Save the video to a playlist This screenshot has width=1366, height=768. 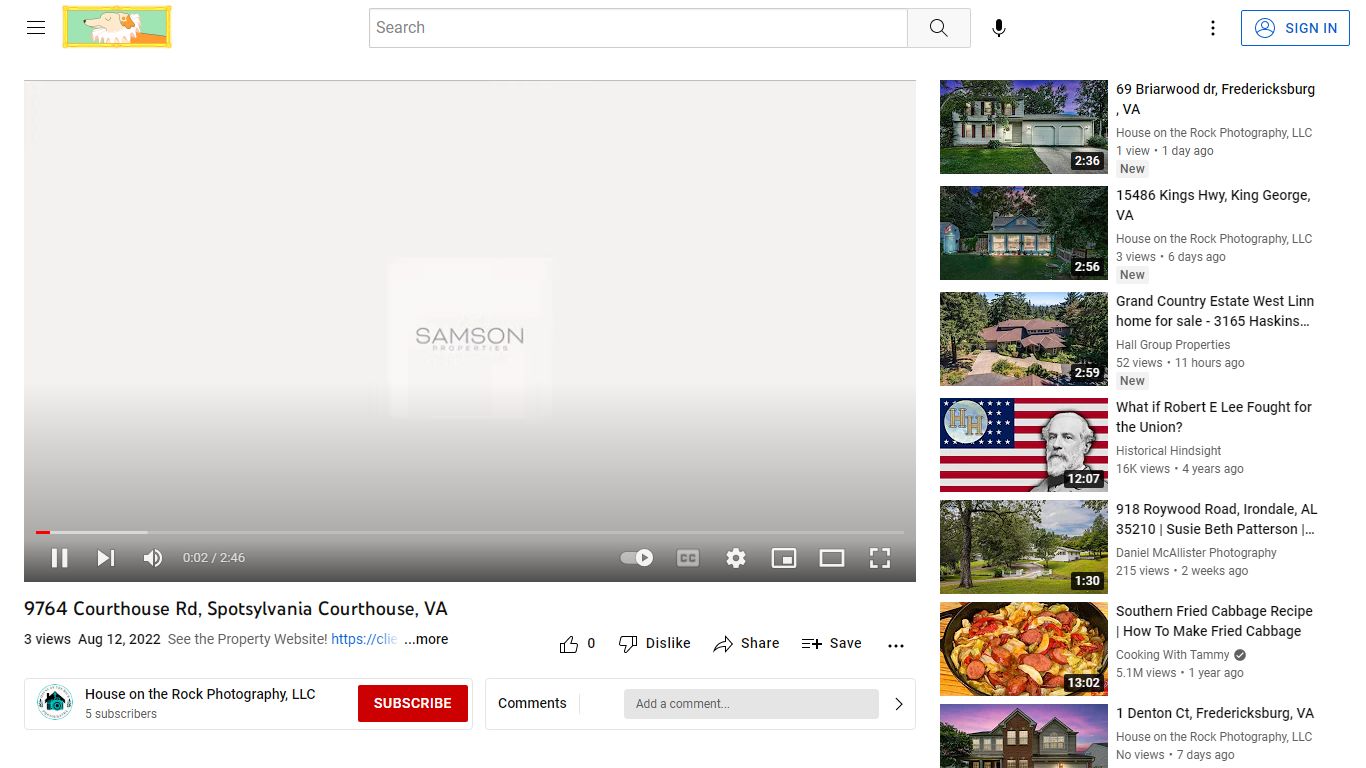(x=831, y=644)
